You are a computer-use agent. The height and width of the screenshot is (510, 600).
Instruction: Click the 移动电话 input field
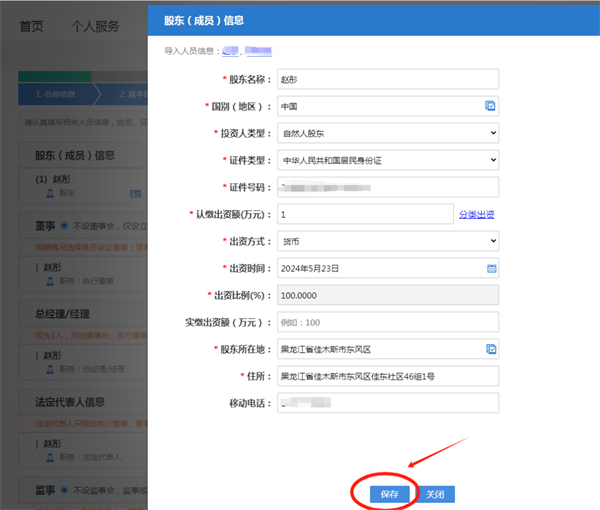[386, 403]
